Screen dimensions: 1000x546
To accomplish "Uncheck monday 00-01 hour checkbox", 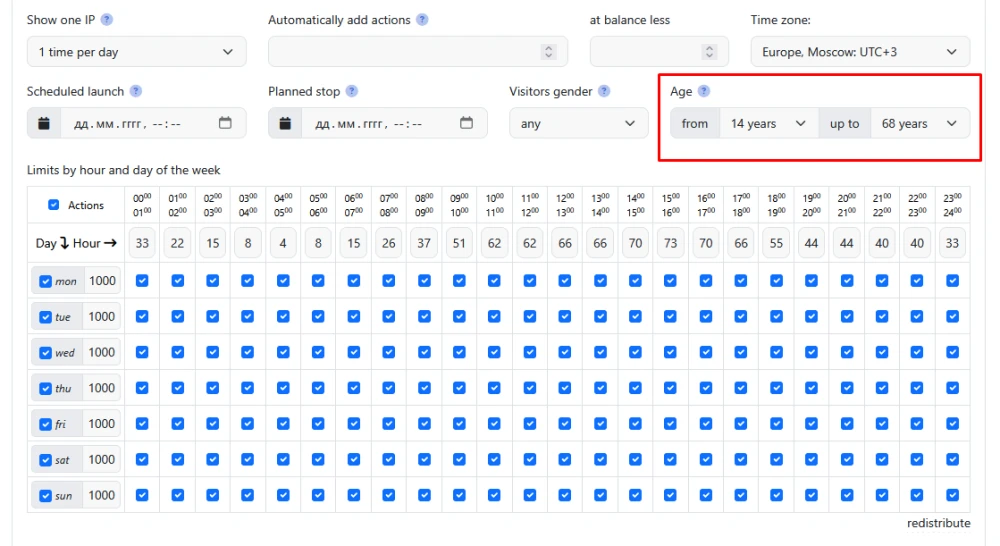I will tap(142, 281).
